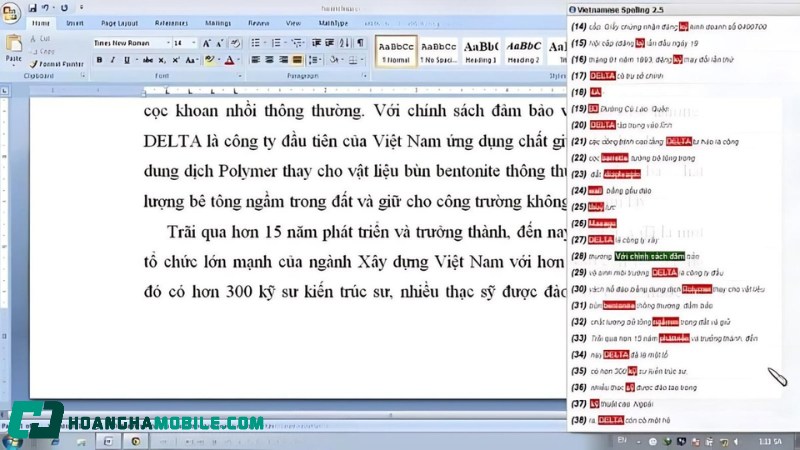Switch to the Page Layout tab
The image size is (800, 450).
point(119,23)
